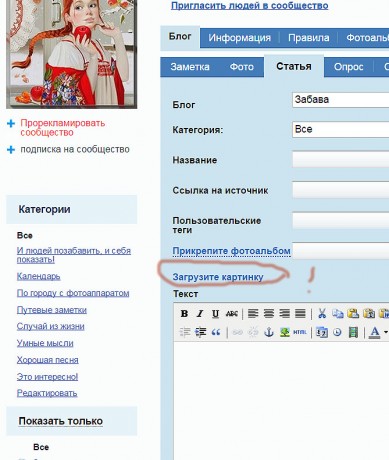Image resolution: width=389 pixels, height=460 pixels.
Task: Open HTML source editor
Action: click(300, 332)
